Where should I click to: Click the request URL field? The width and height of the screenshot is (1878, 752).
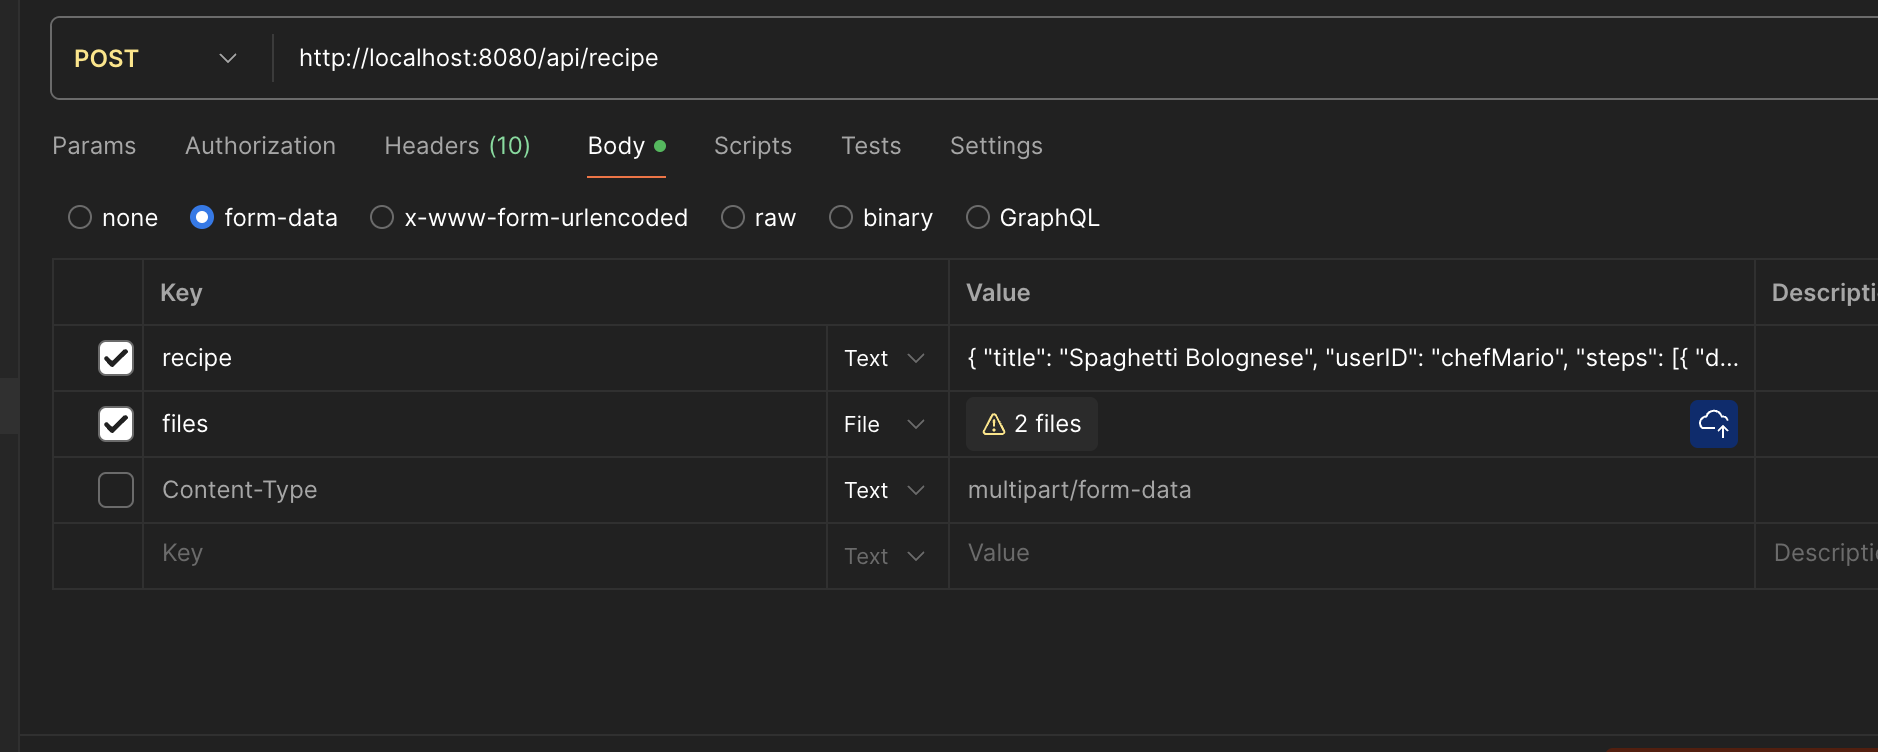[900, 58]
